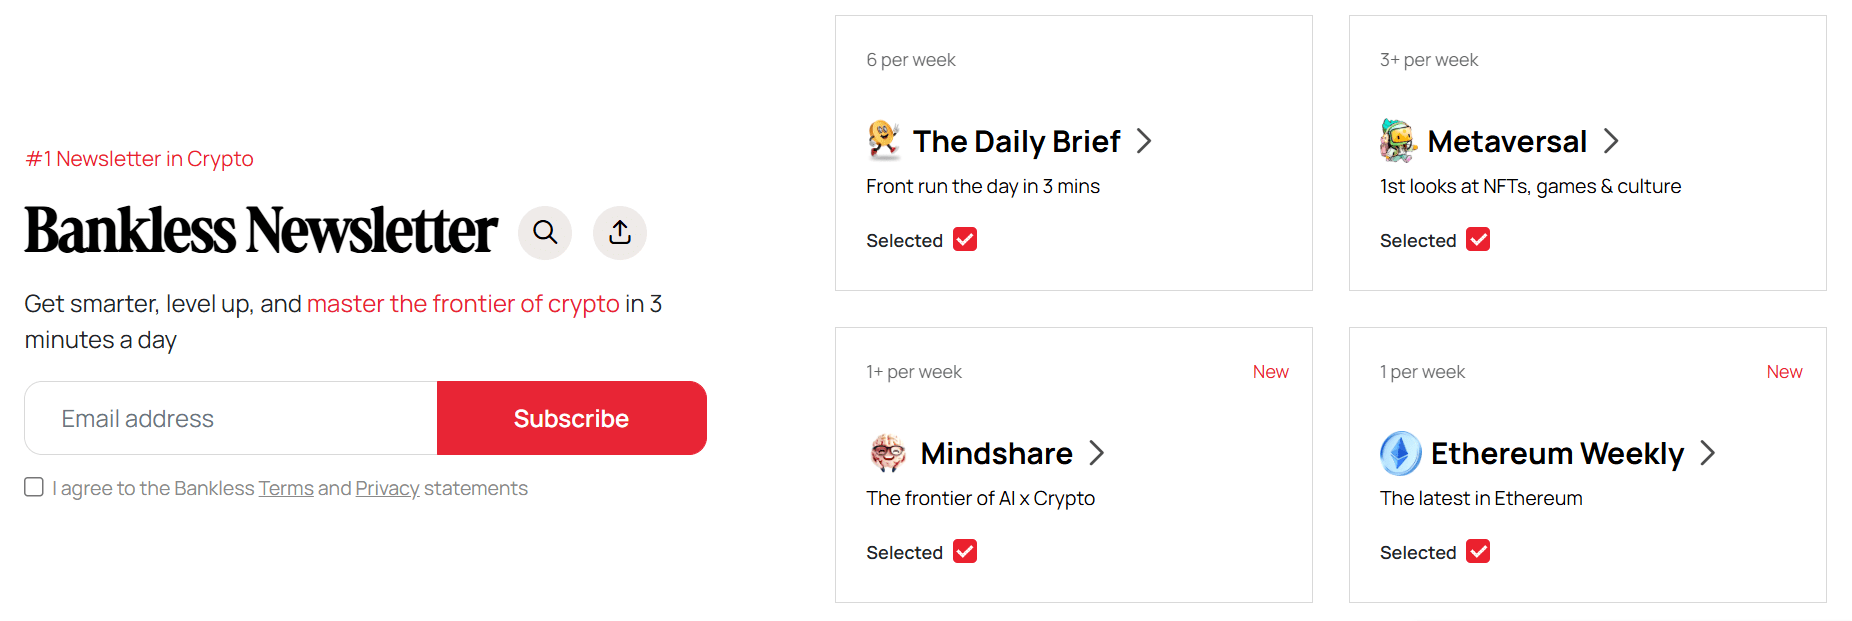Click The Daily Brief mascot icon
Viewport: 1852px width, 621px height.
click(884, 141)
